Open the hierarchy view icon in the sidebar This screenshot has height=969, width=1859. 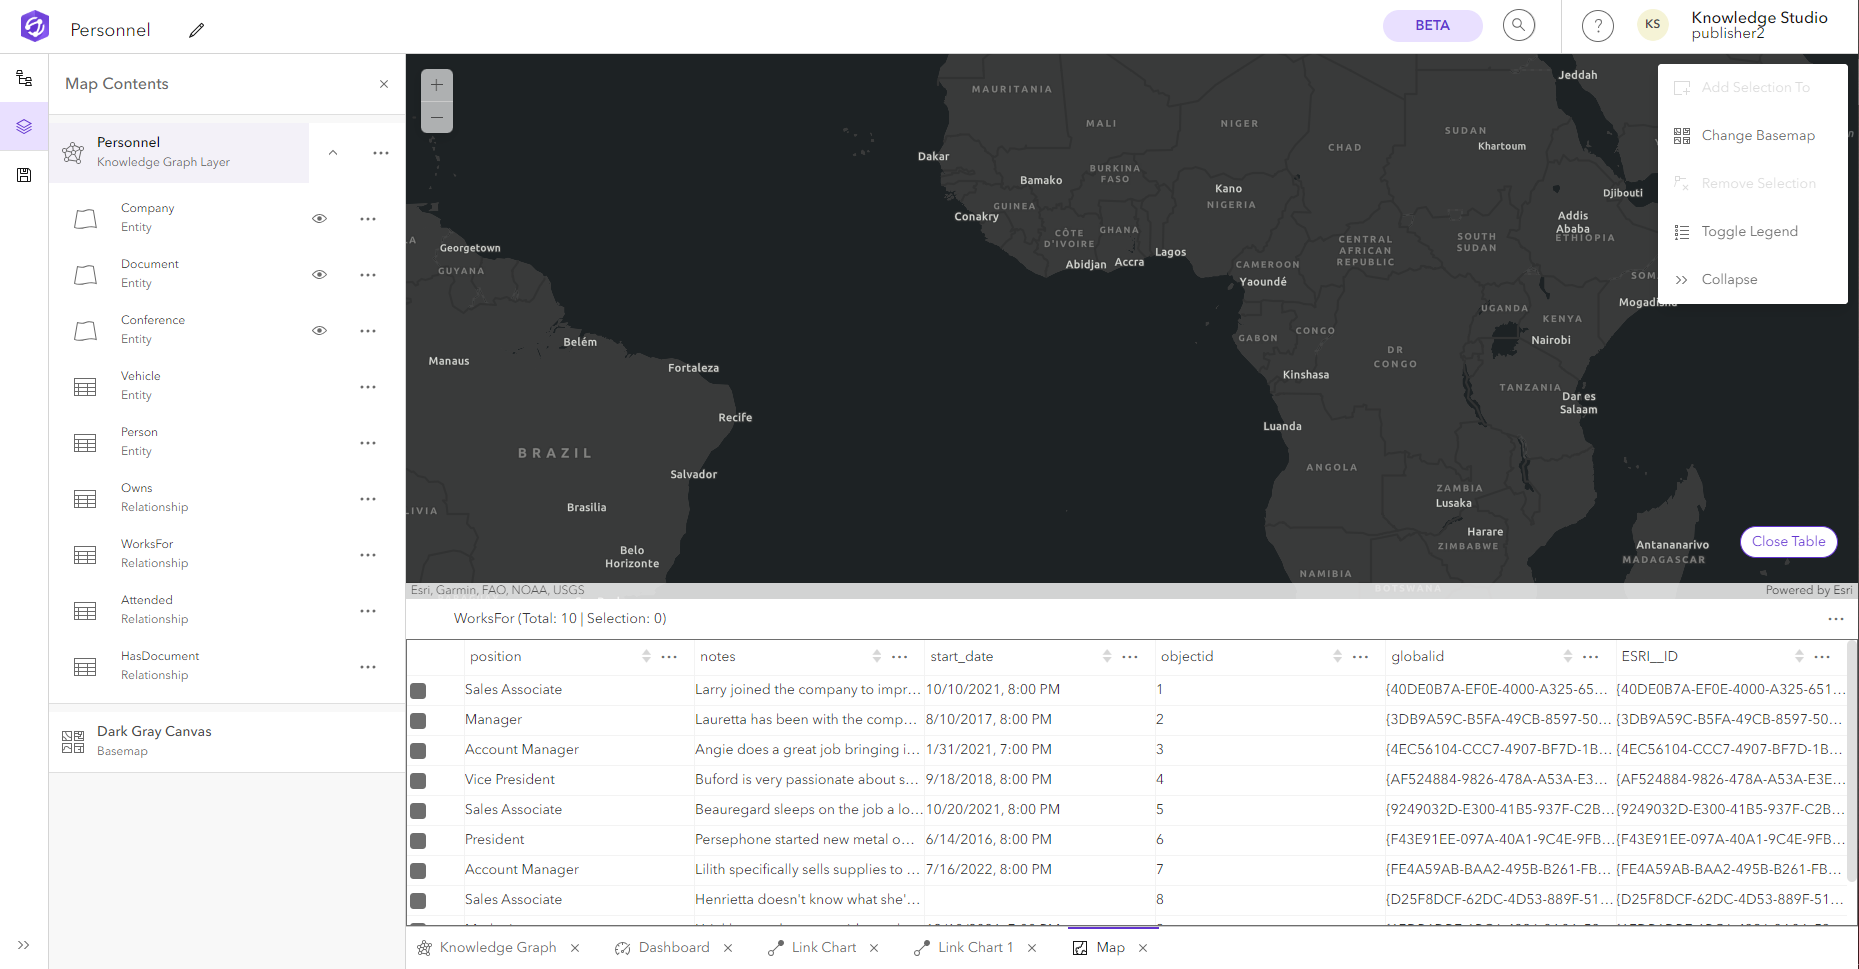24,78
